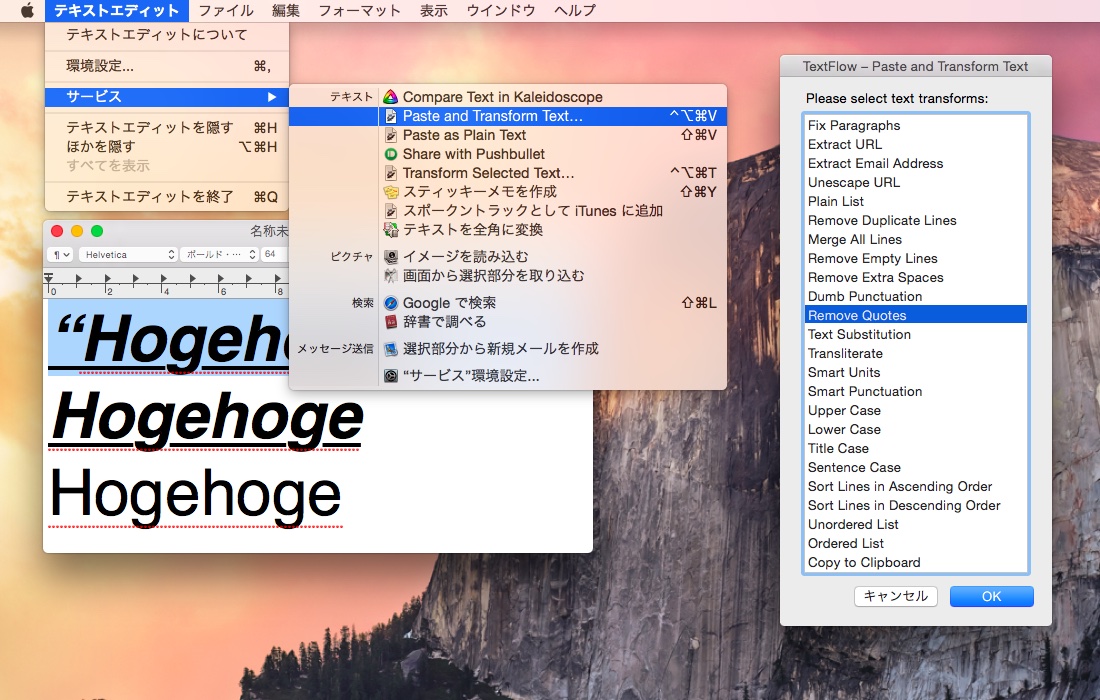
Task: Click the Pushbullet icon in Services menu
Action: pos(391,154)
